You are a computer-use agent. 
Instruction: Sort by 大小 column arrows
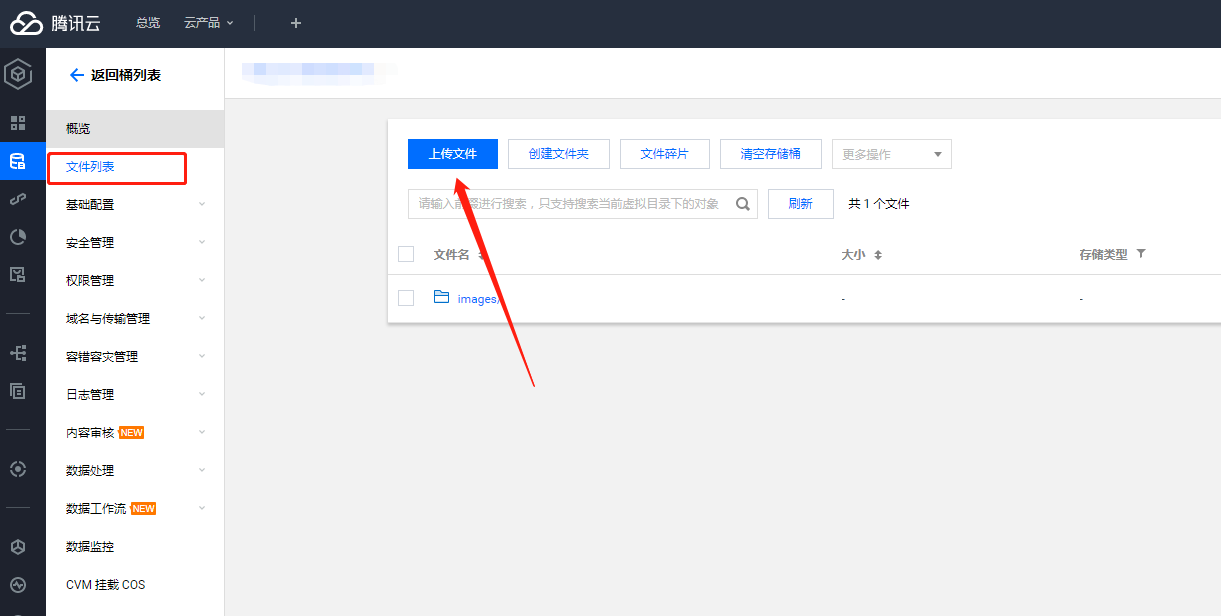coord(878,255)
